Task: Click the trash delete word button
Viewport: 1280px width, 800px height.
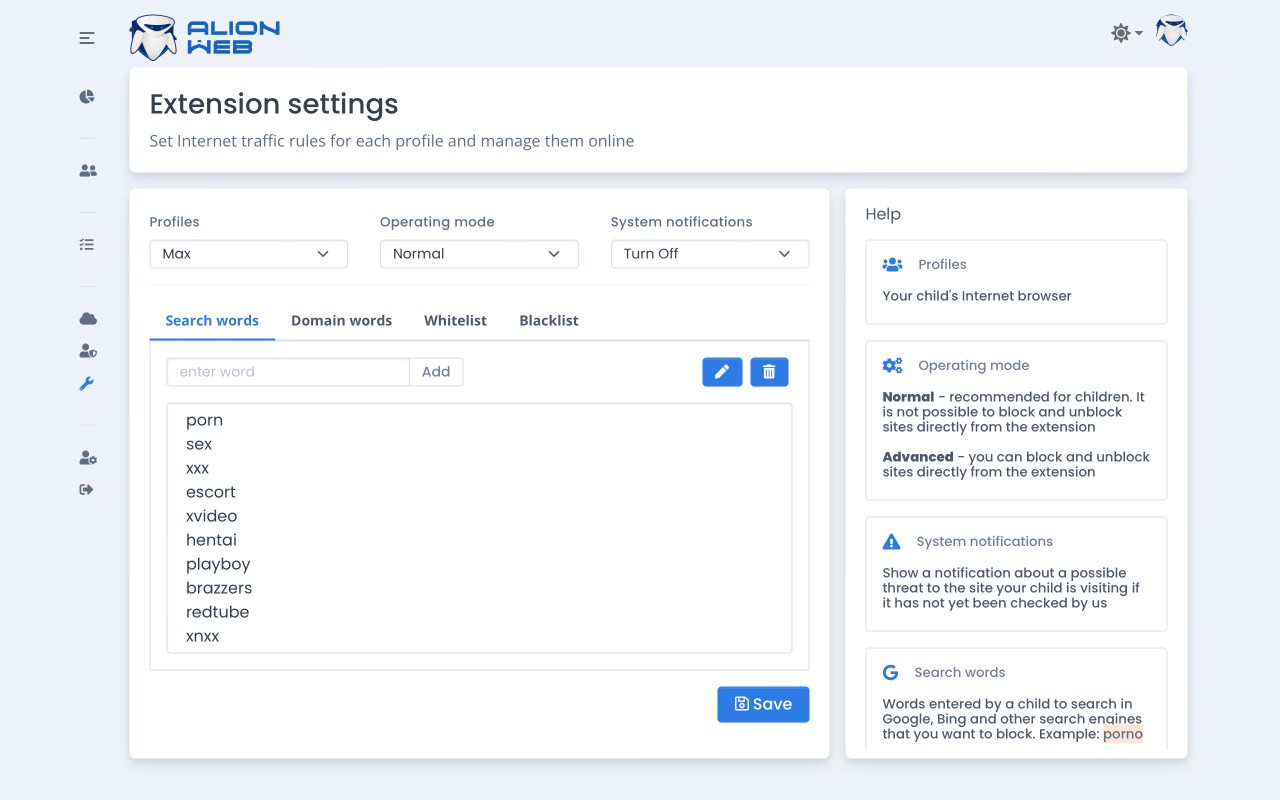Action: click(x=769, y=372)
